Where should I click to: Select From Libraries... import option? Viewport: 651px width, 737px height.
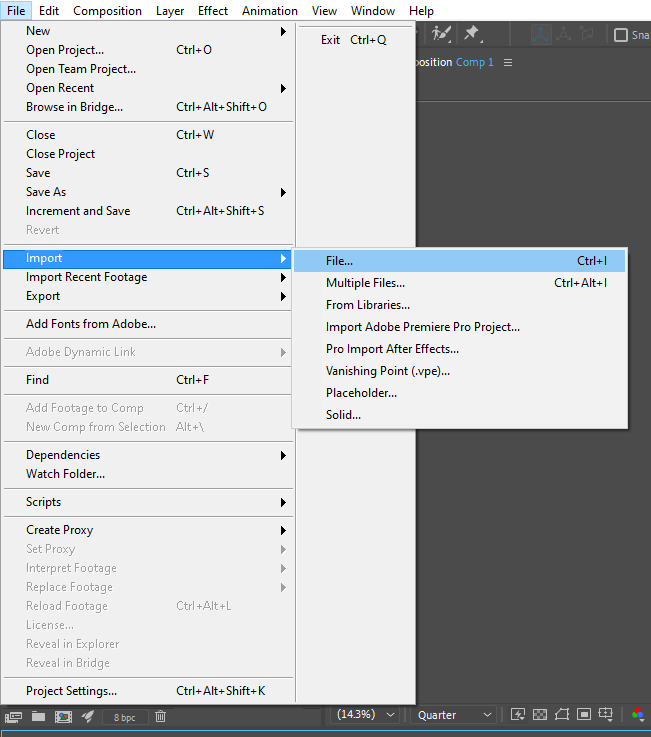[459, 305]
